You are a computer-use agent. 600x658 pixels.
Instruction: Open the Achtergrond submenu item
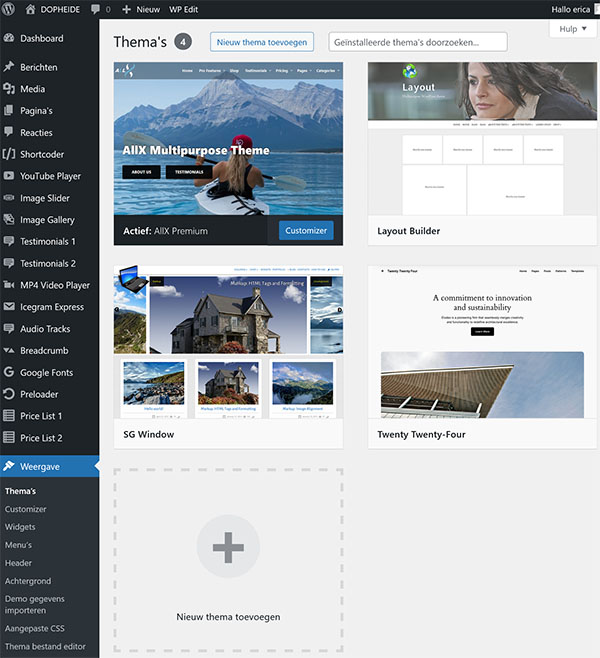coord(28,581)
